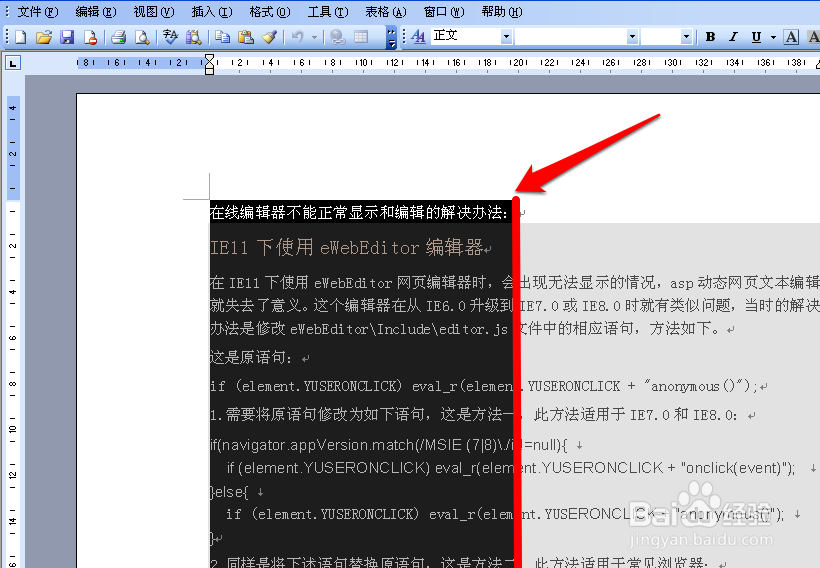
Task: Open the font size dropdown arrow
Action: [x=686, y=37]
